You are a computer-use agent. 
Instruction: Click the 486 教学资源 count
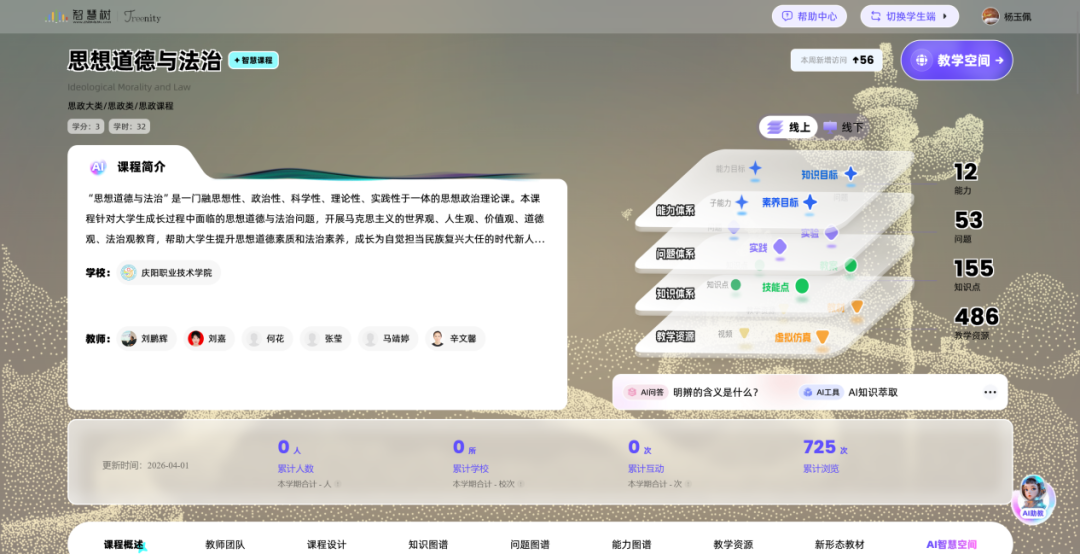point(976,324)
